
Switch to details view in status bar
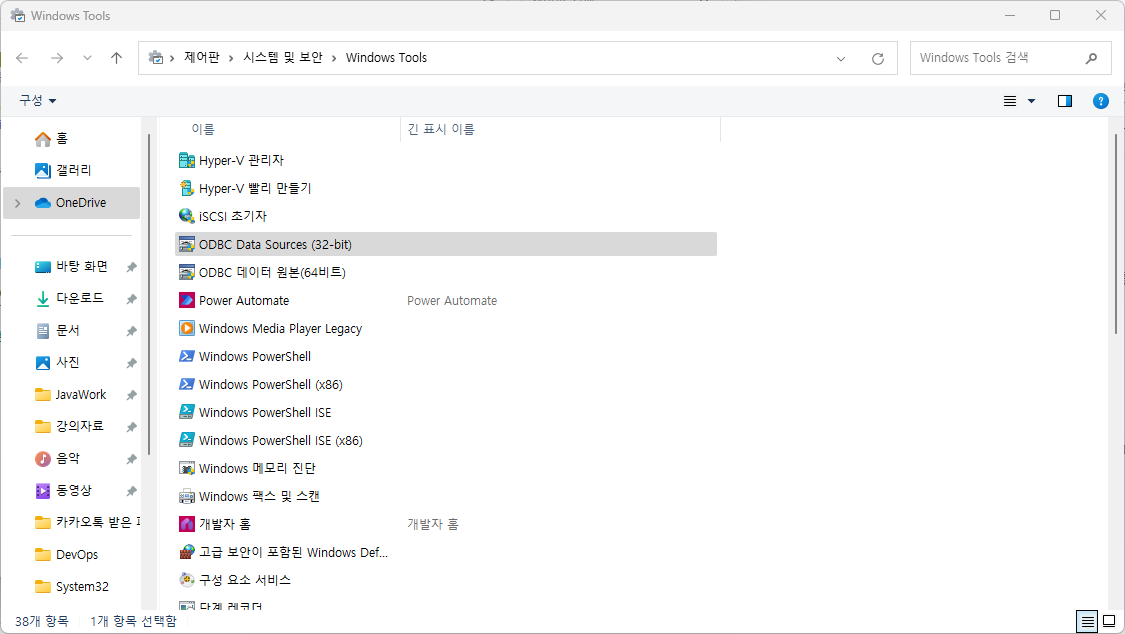(1087, 621)
